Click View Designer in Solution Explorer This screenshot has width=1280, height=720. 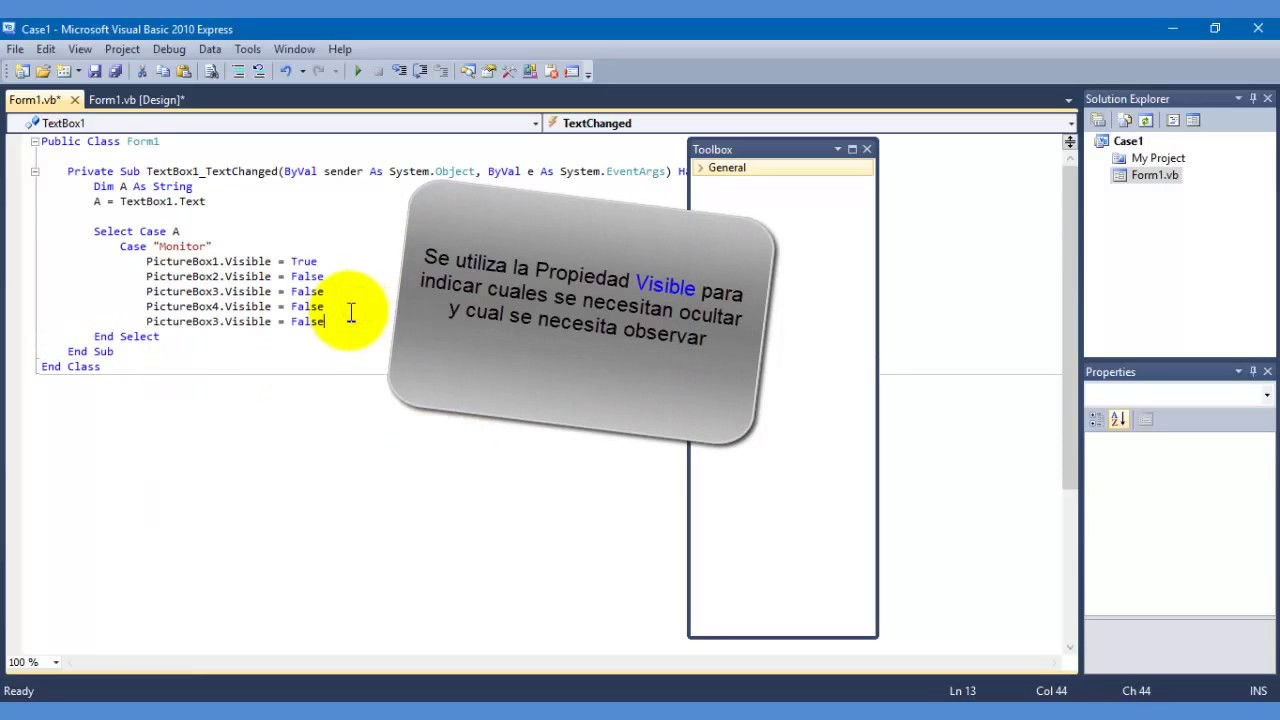tap(1193, 120)
